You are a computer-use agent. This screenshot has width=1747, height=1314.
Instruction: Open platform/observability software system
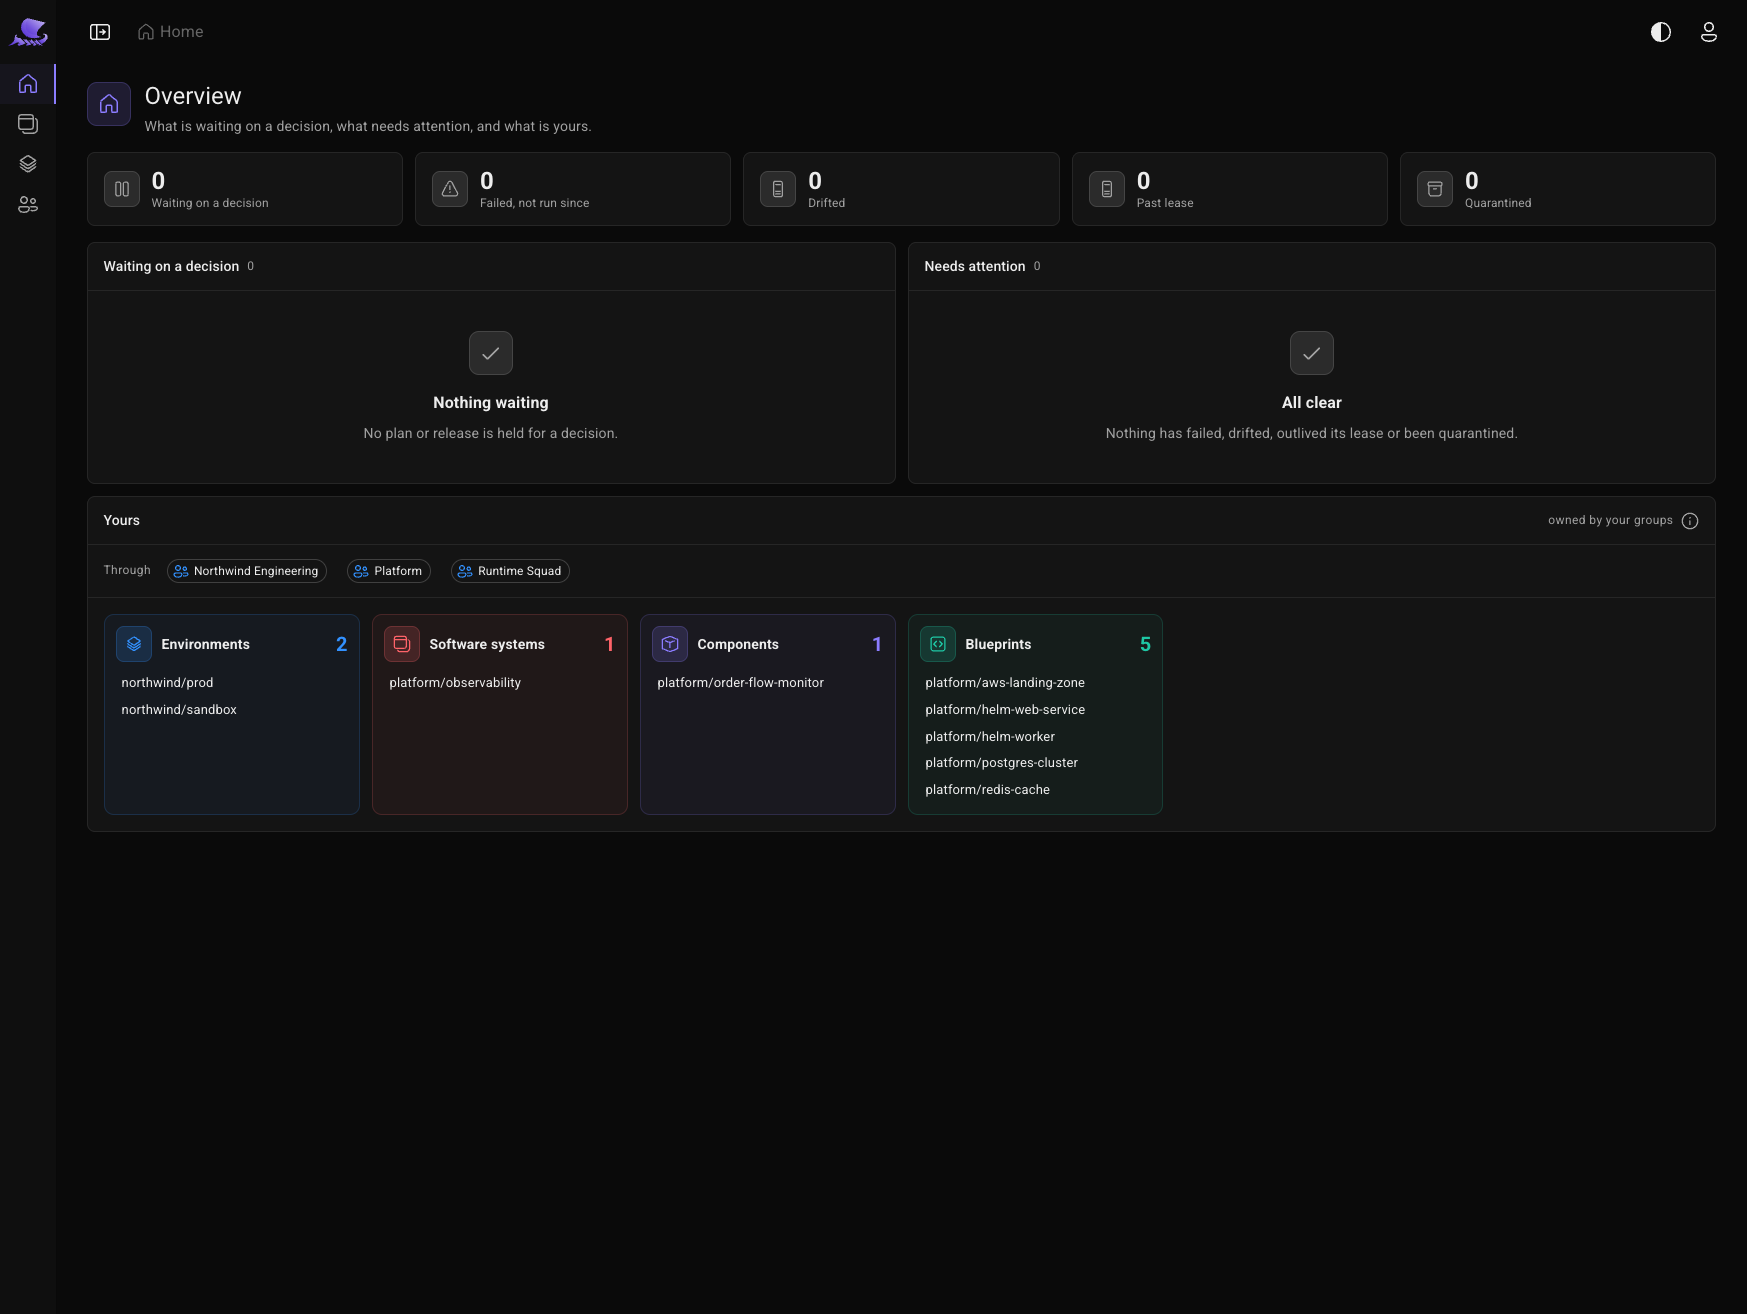tap(455, 683)
